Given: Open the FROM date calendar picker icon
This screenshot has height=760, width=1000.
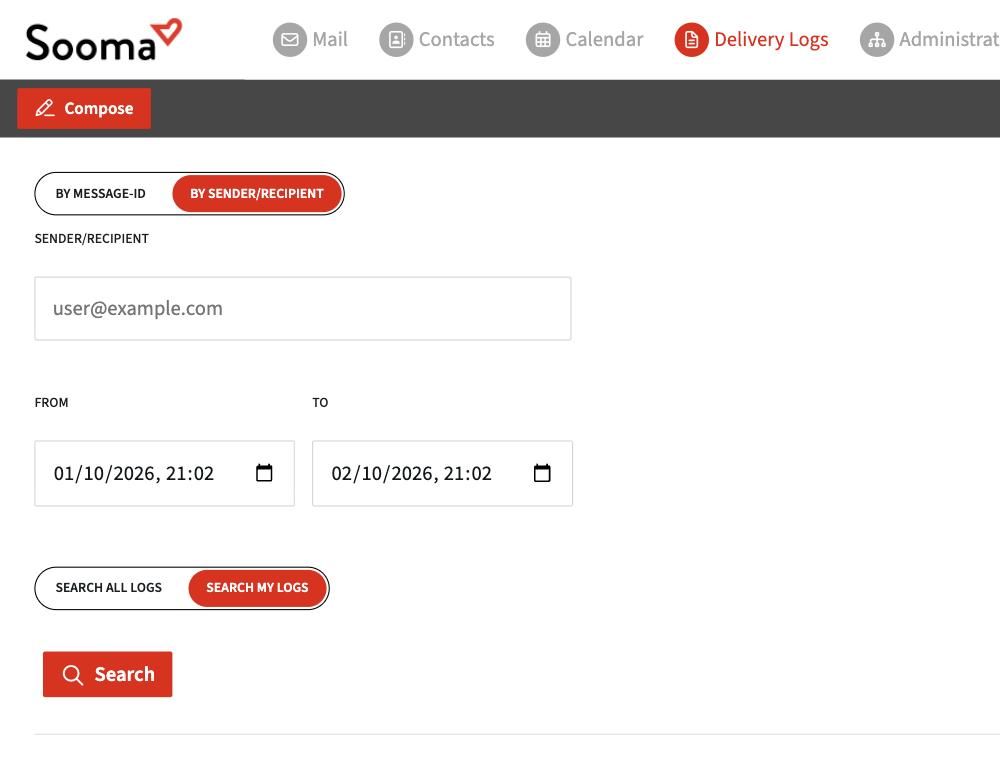Looking at the screenshot, I should pyautogui.click(x=264, y=473).
